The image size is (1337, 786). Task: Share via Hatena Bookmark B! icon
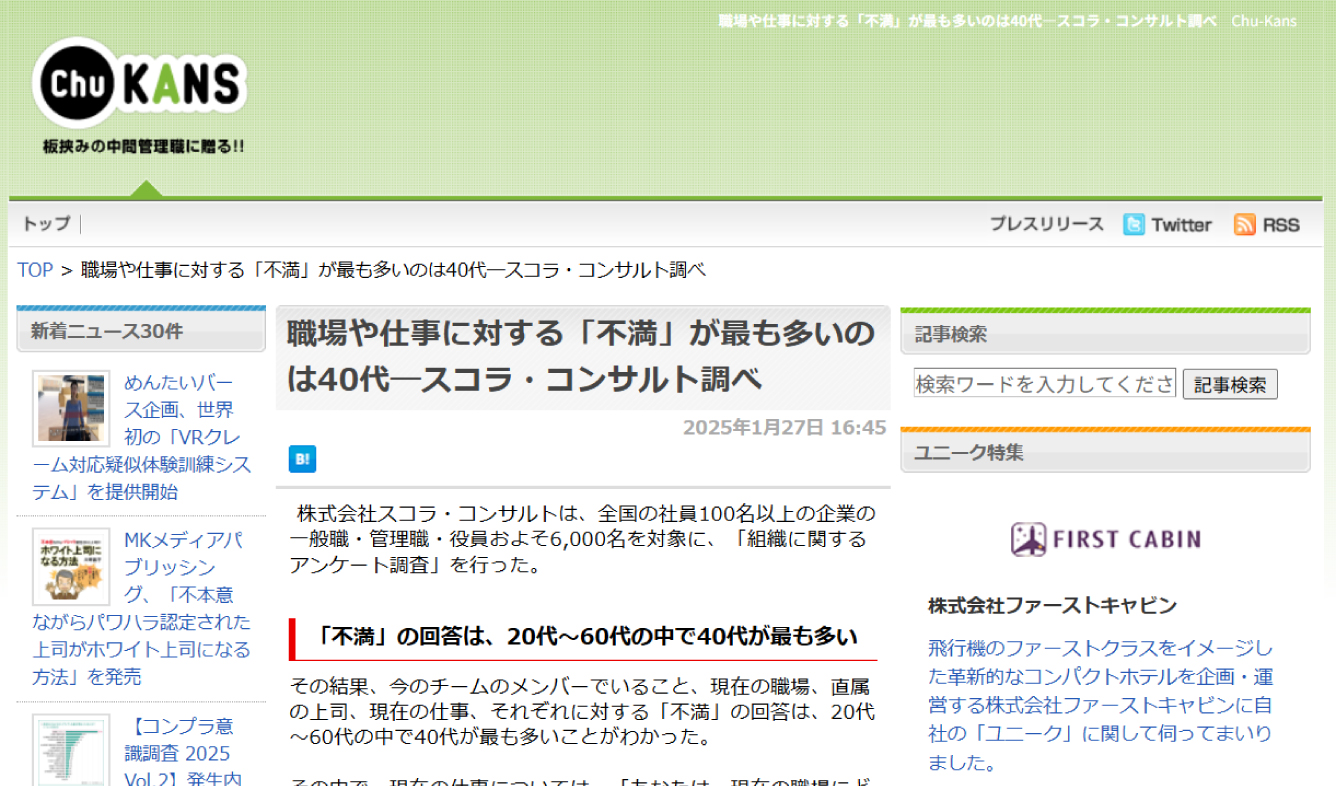tap(302, 459)
